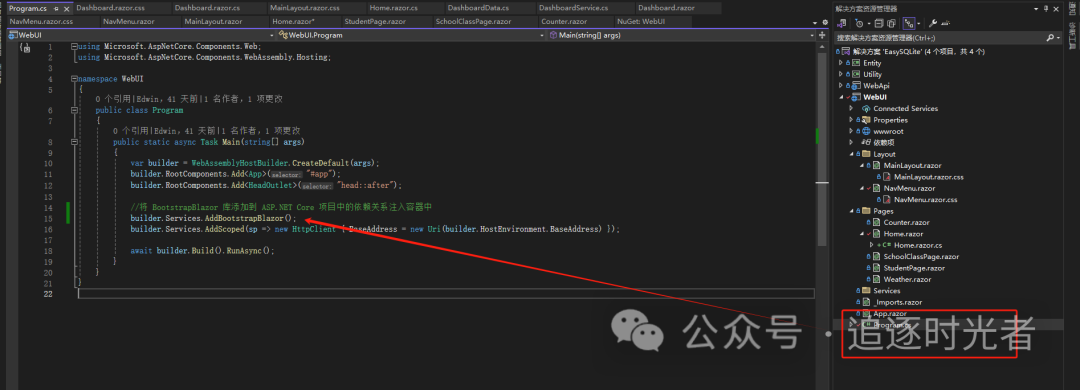
Task: Click the magnifier icon in solution search
Action: [1050, 38]
